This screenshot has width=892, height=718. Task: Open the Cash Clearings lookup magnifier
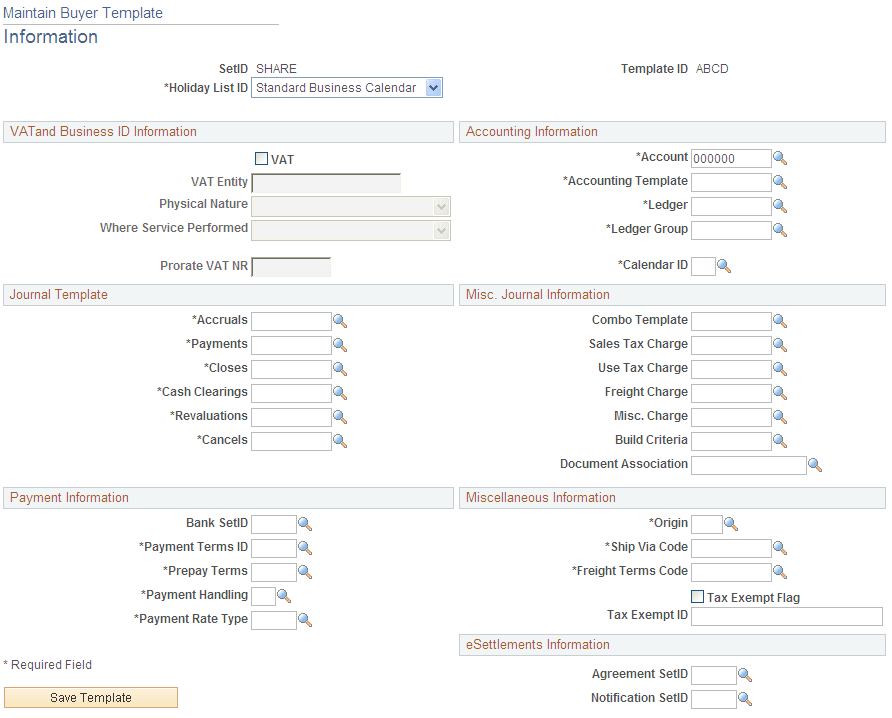click(x=340, y=392)
